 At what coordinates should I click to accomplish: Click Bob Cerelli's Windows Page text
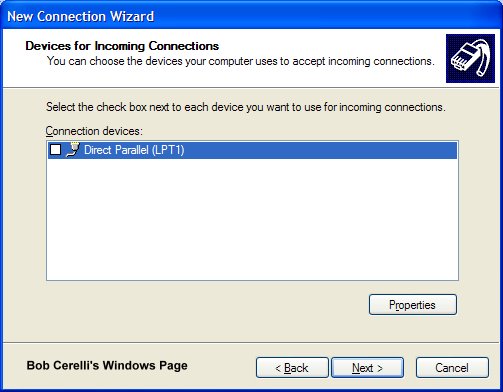click(107, 365)
